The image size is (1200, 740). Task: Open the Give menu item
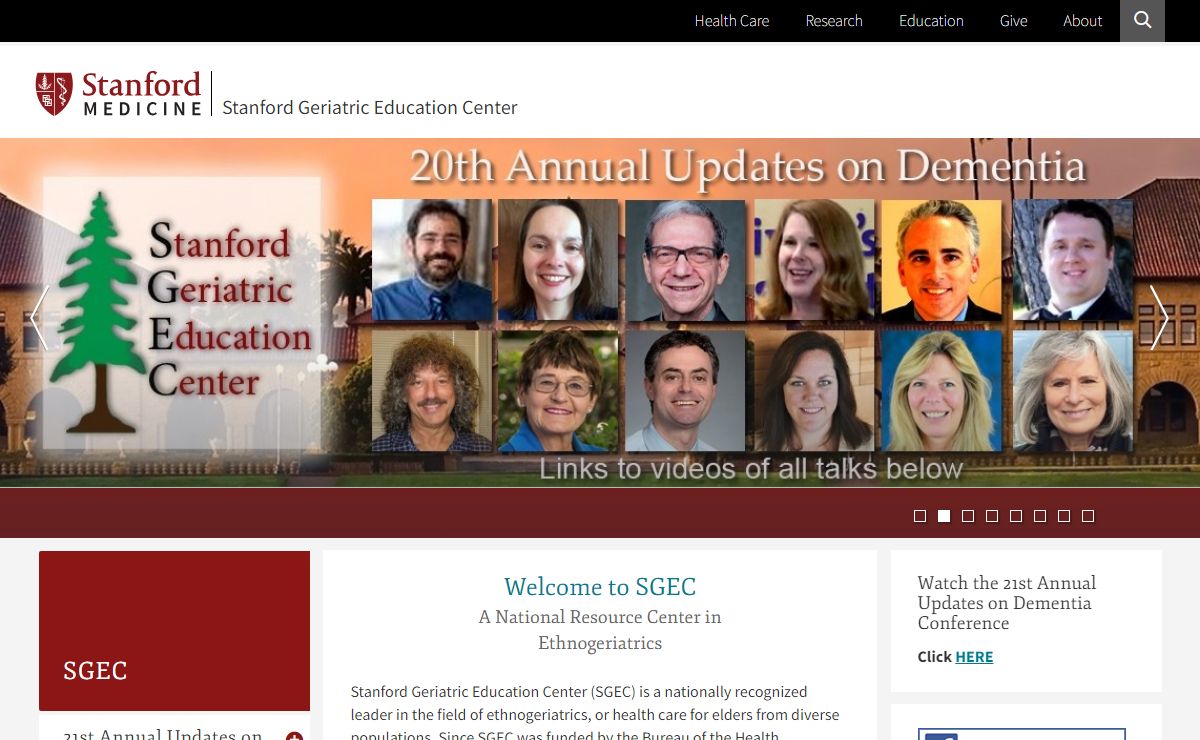[1013, 20]
